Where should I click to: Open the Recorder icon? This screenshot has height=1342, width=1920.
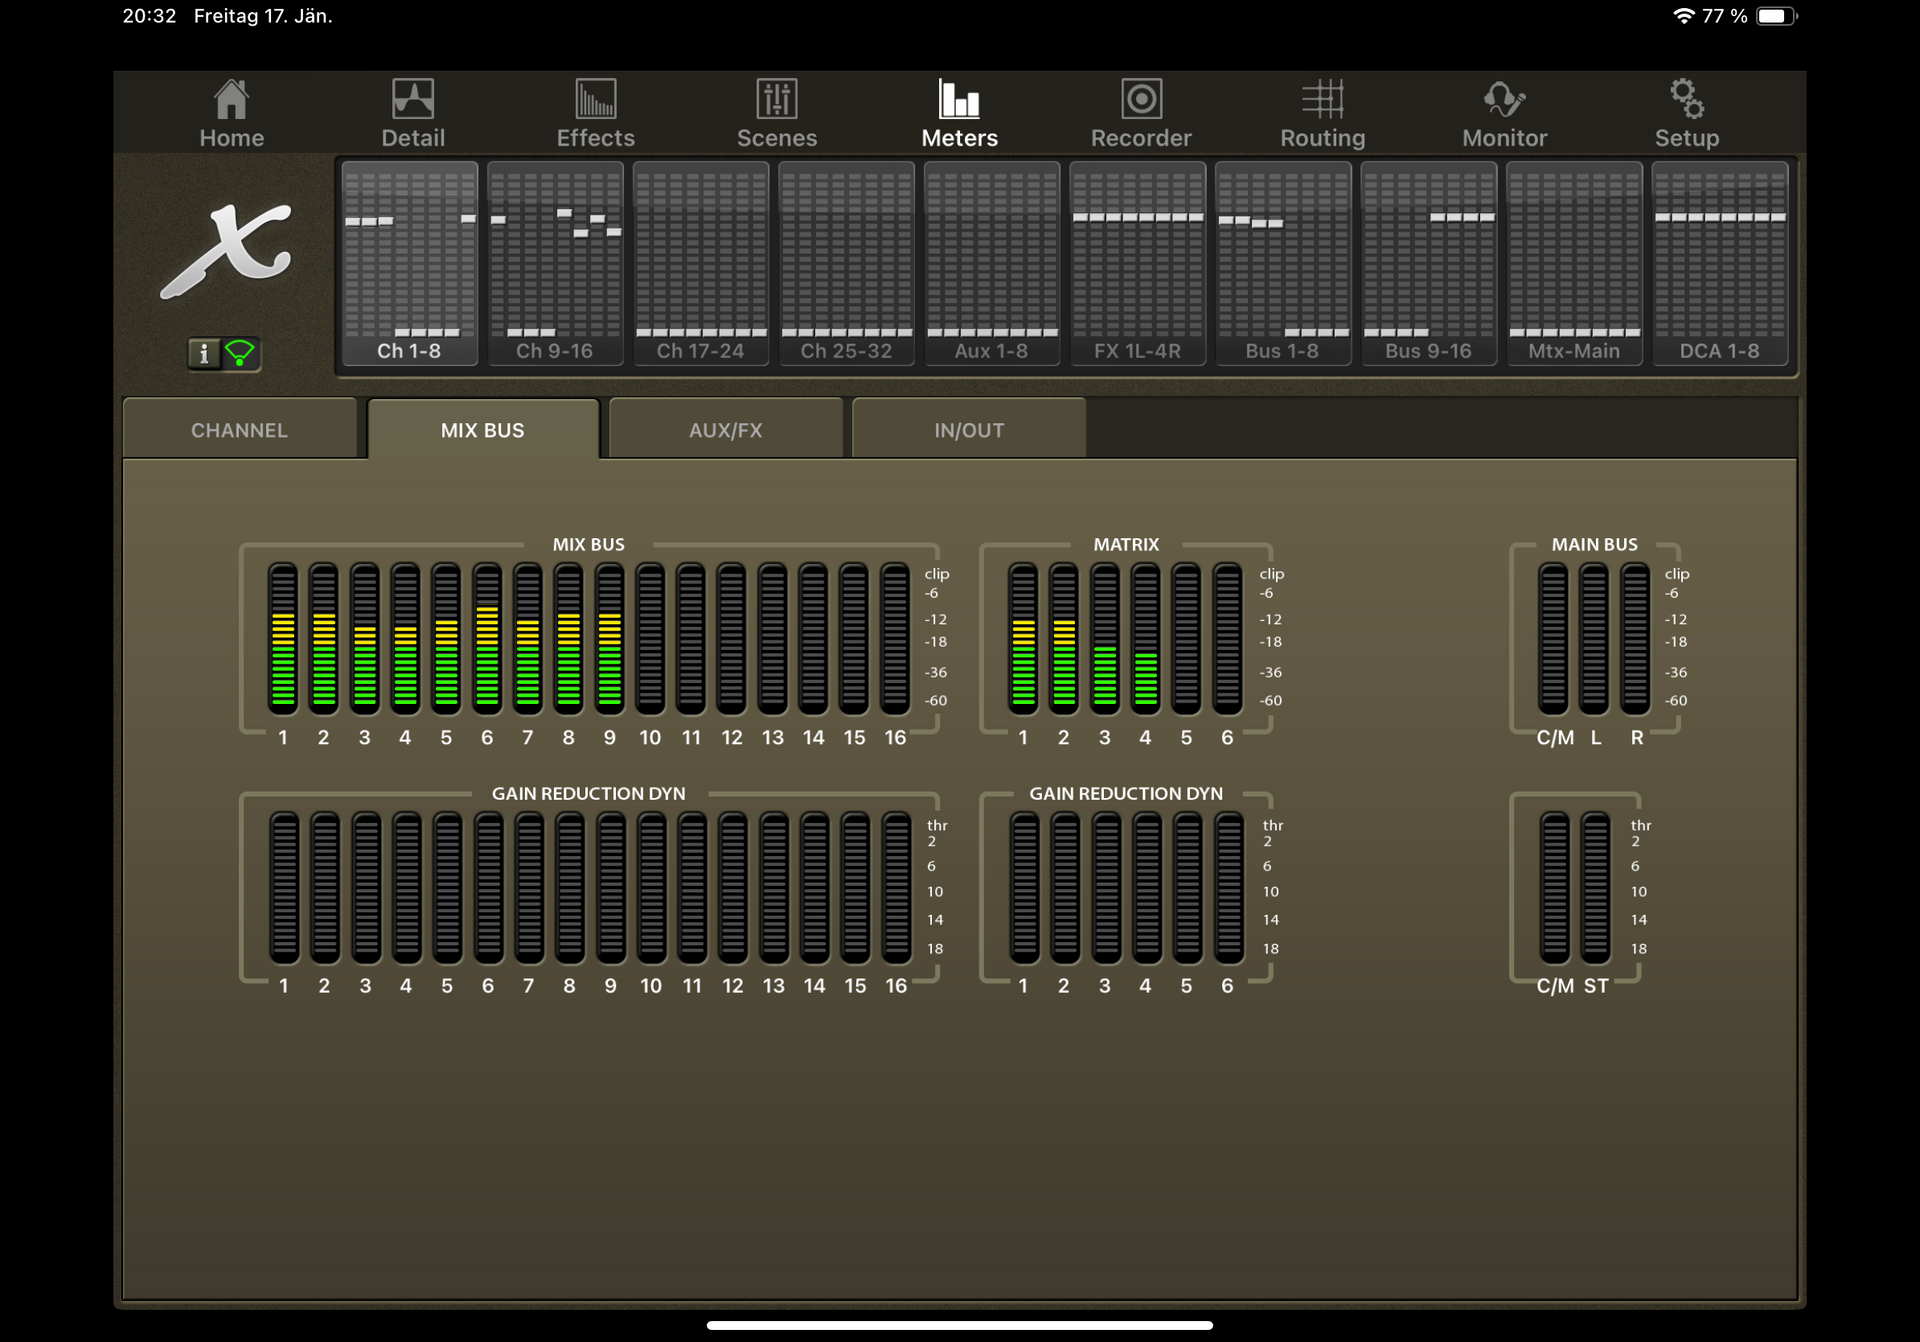[x=1141, y=113]
